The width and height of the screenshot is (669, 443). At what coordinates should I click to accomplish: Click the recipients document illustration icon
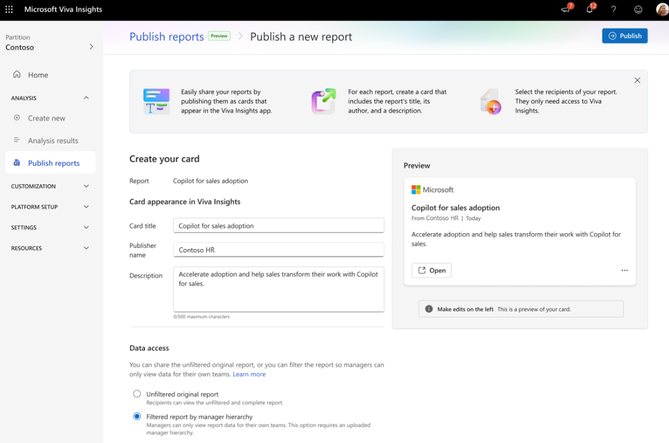point(491,102)
